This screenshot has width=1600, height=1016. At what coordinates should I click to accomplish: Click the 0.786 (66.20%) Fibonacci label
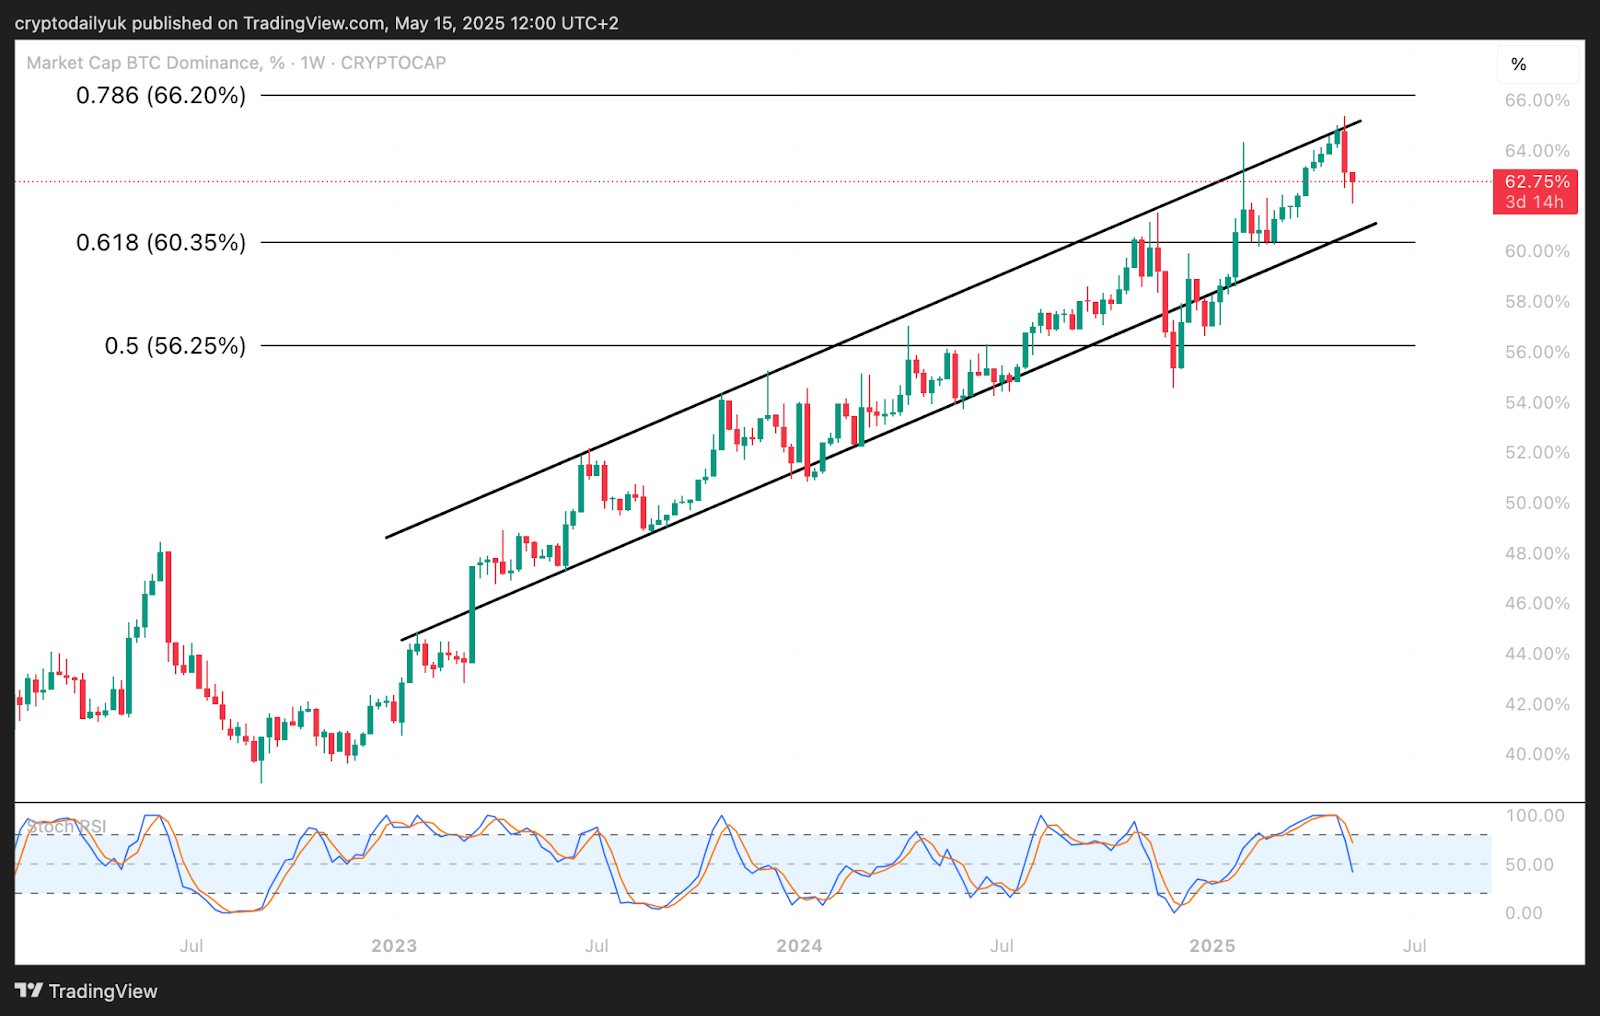[161, 95]
